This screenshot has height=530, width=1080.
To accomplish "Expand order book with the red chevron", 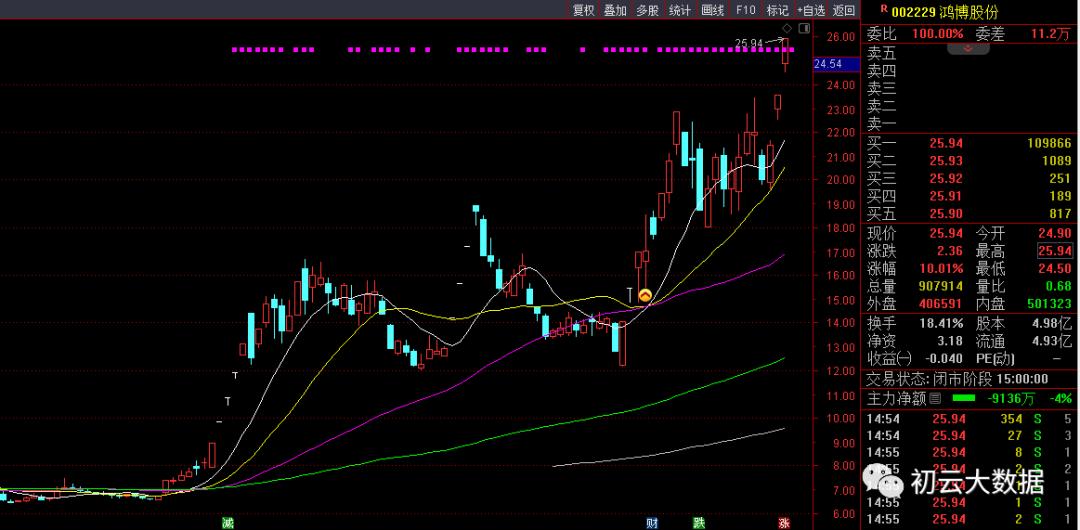I will (x=968, y=48).
